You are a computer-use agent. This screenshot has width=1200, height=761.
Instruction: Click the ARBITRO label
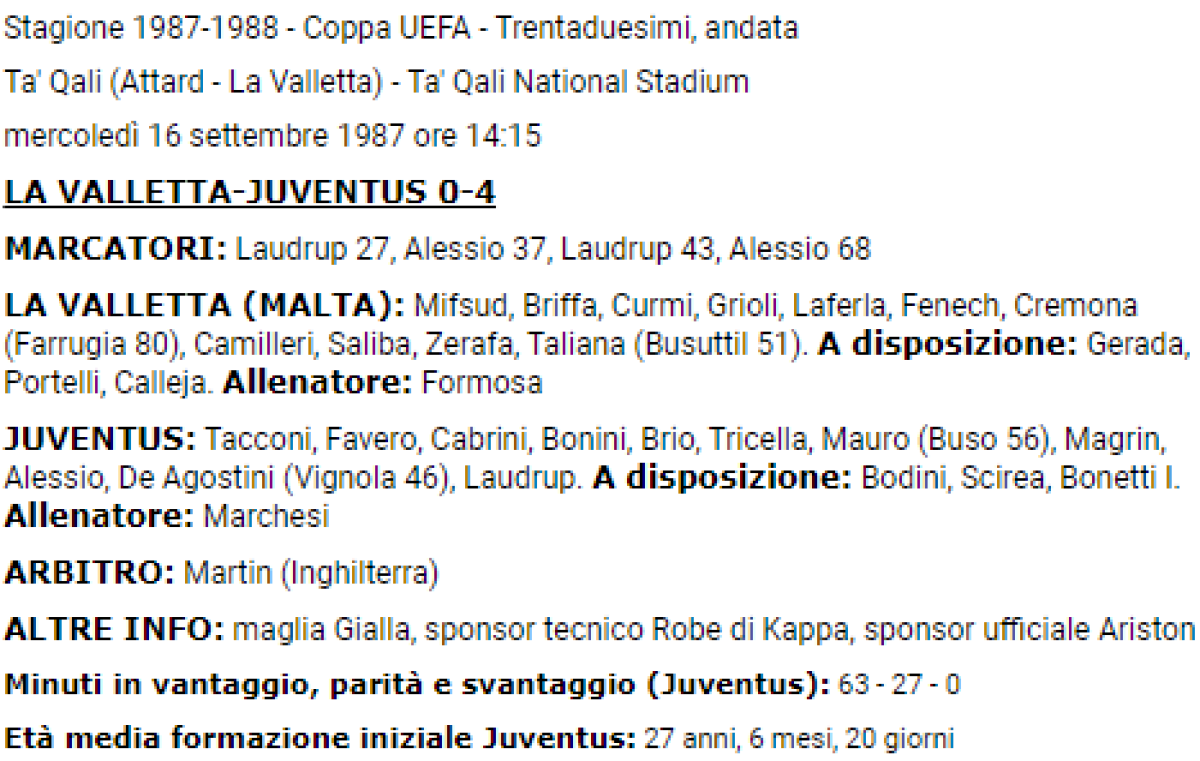90,574
